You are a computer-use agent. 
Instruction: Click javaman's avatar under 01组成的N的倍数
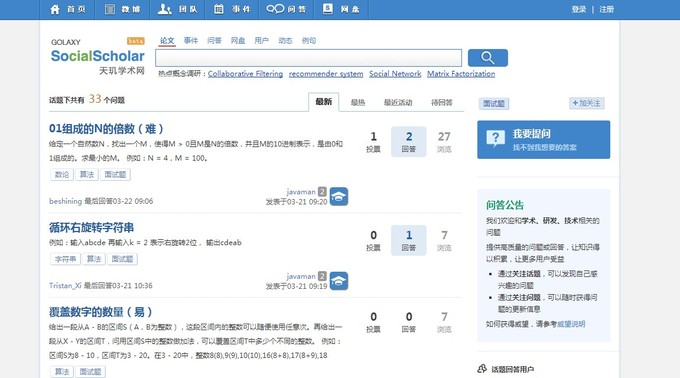click(x=339, y=196)
